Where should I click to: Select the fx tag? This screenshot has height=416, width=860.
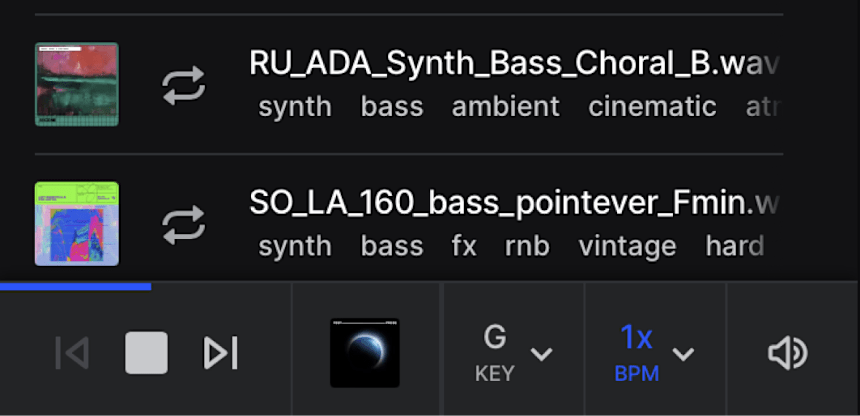click(x=465, y=246)
